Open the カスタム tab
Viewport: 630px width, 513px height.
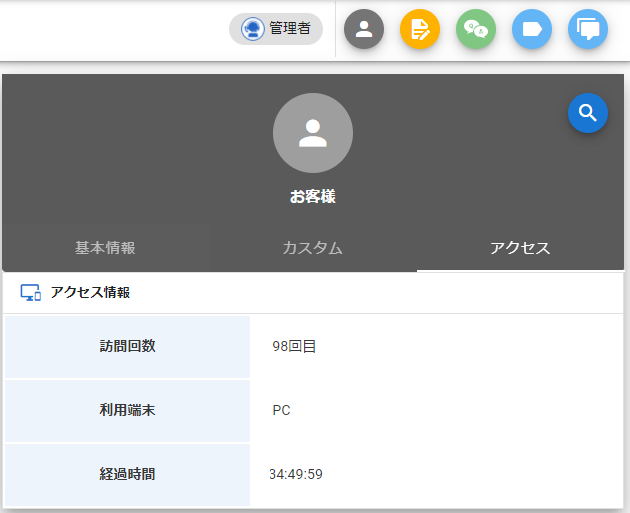[312, 248]
